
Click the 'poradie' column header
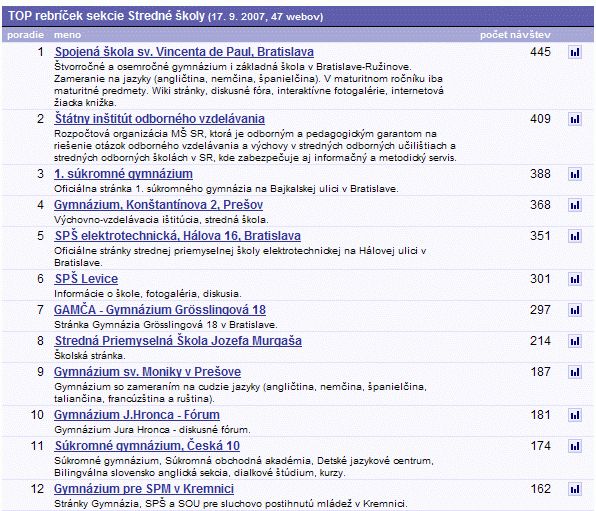25,35
